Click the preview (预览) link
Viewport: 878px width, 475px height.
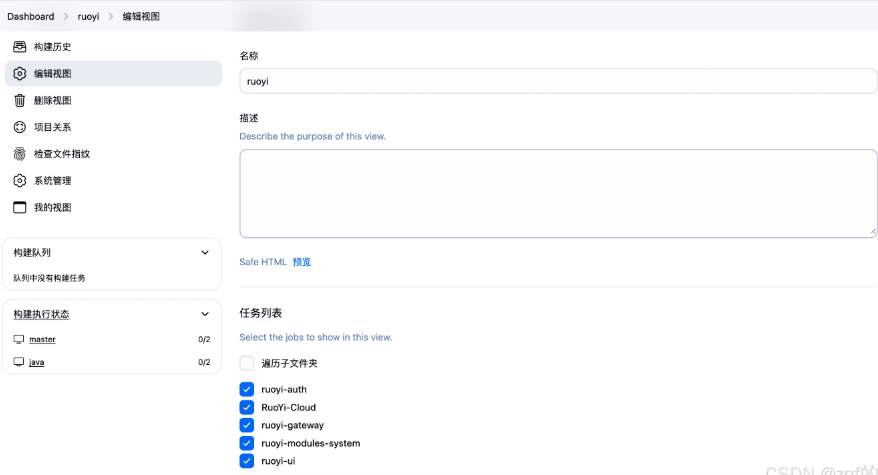point(301,262)
